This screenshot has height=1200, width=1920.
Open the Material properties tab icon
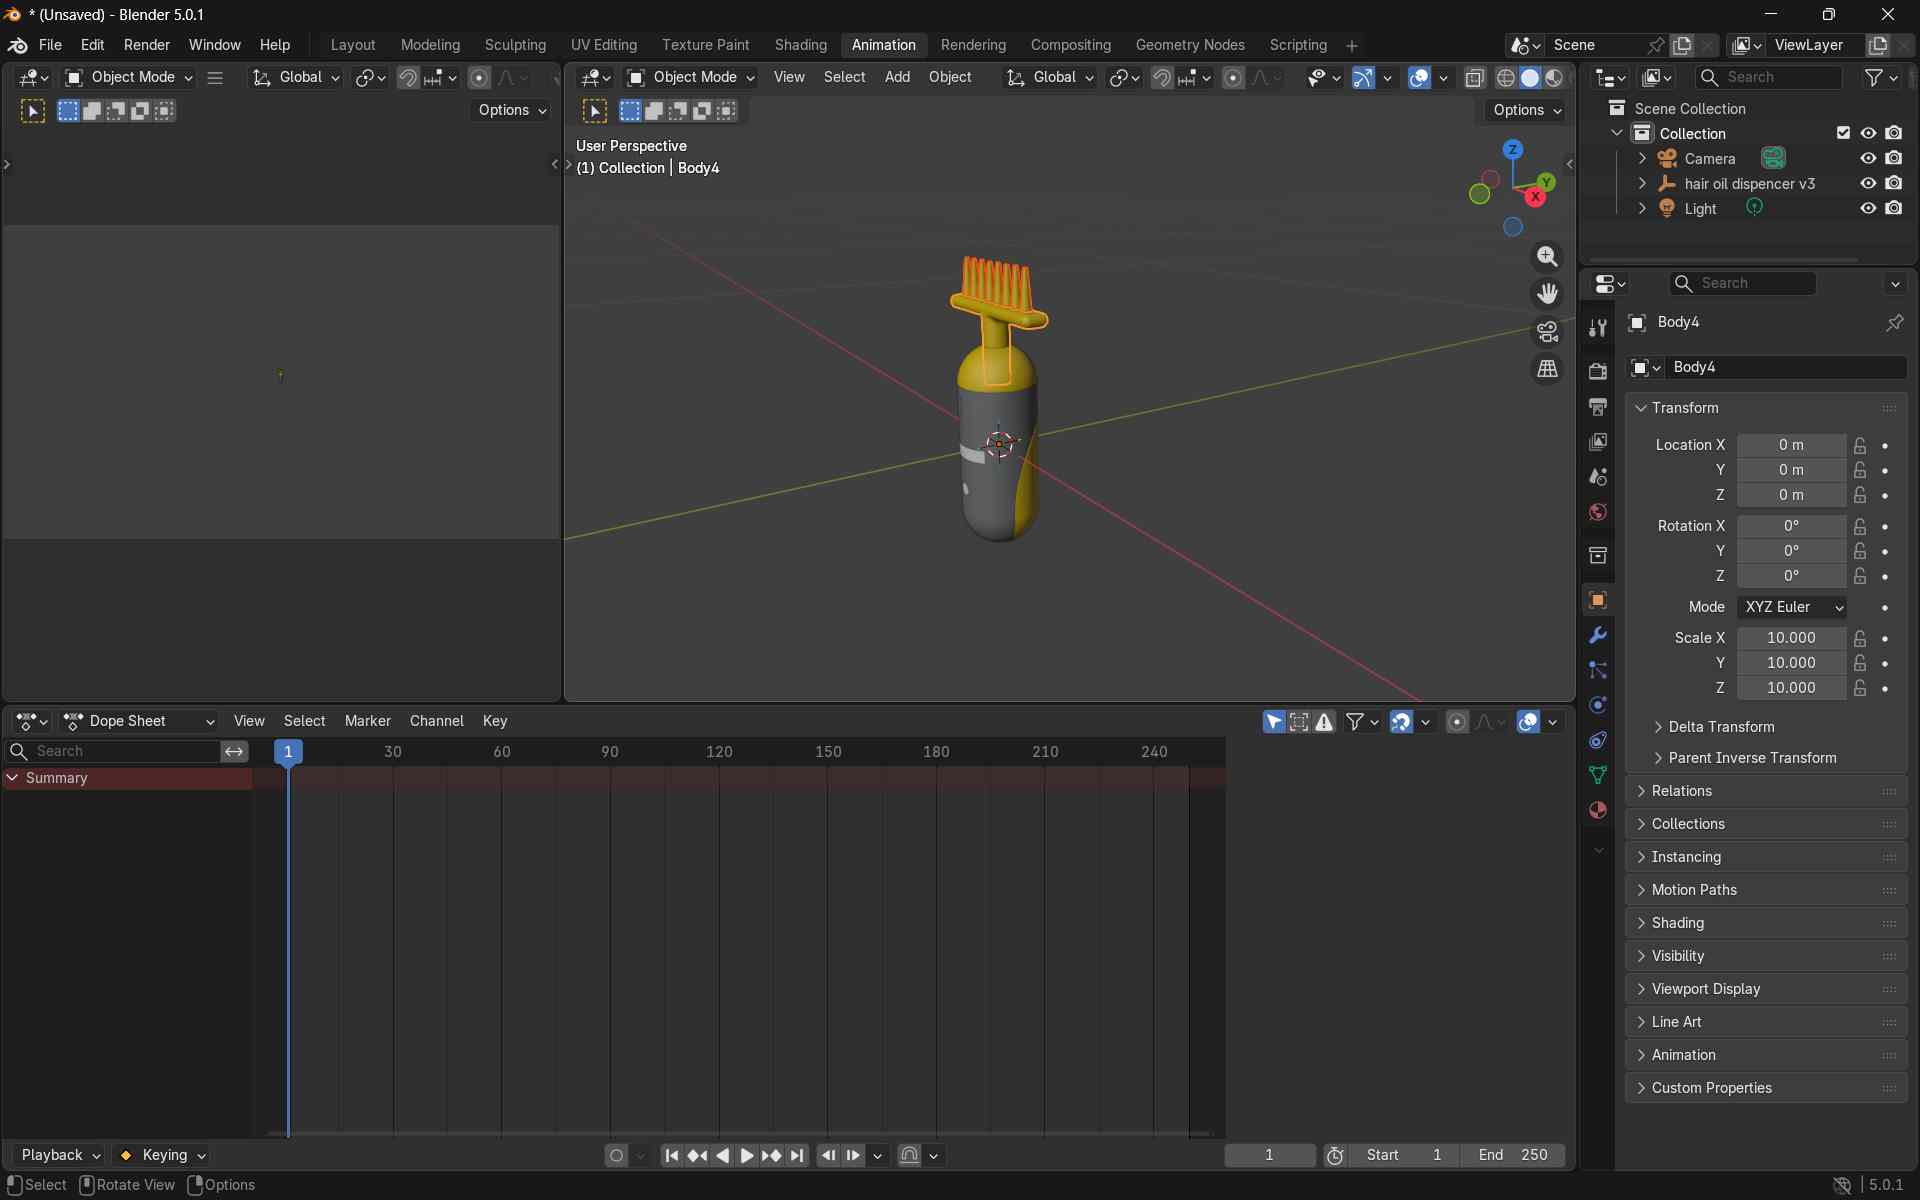click(1597, 810)
